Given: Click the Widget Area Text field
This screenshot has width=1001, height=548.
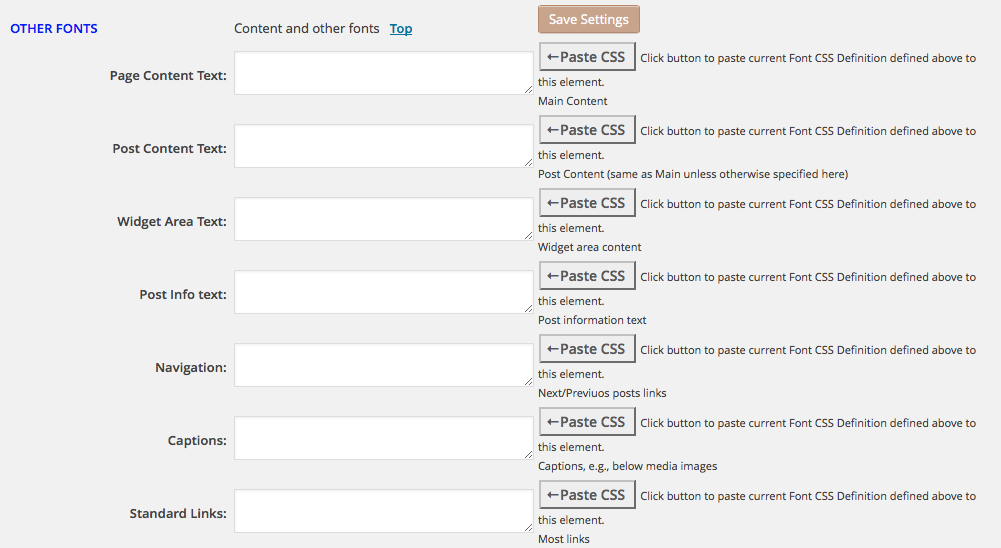Looking at the screenshot, I should [383, 219].
